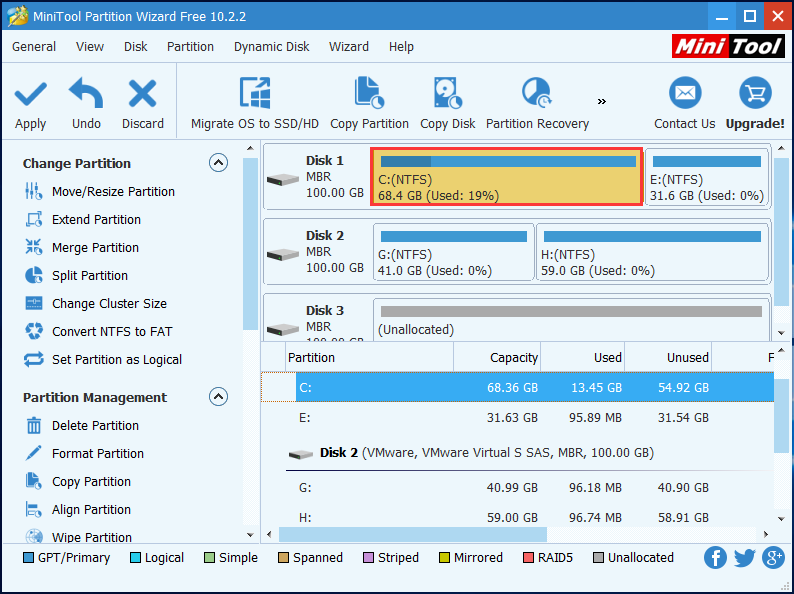Image resolution: width=794 pixels, height=594 pixels.
Task: Select the H: row in partition list
Action: 518,518
